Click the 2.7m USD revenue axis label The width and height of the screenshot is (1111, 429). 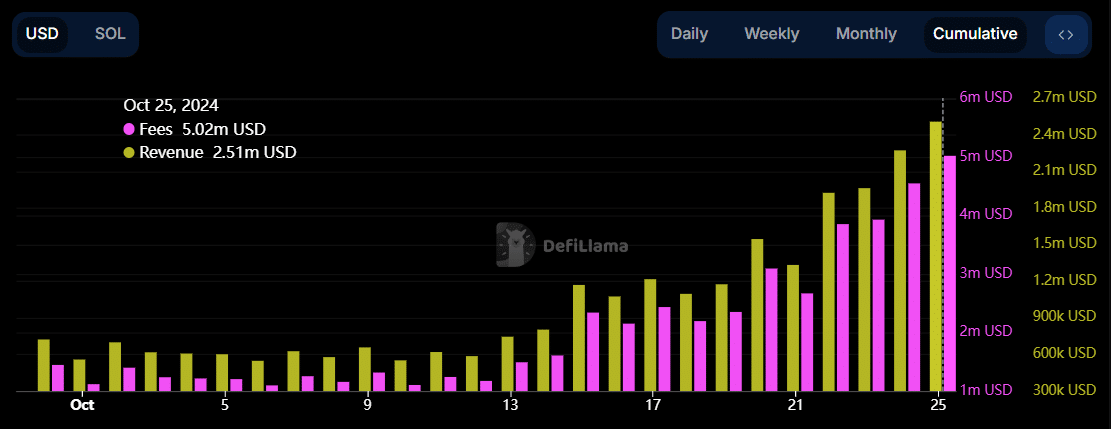[1064, 97]
